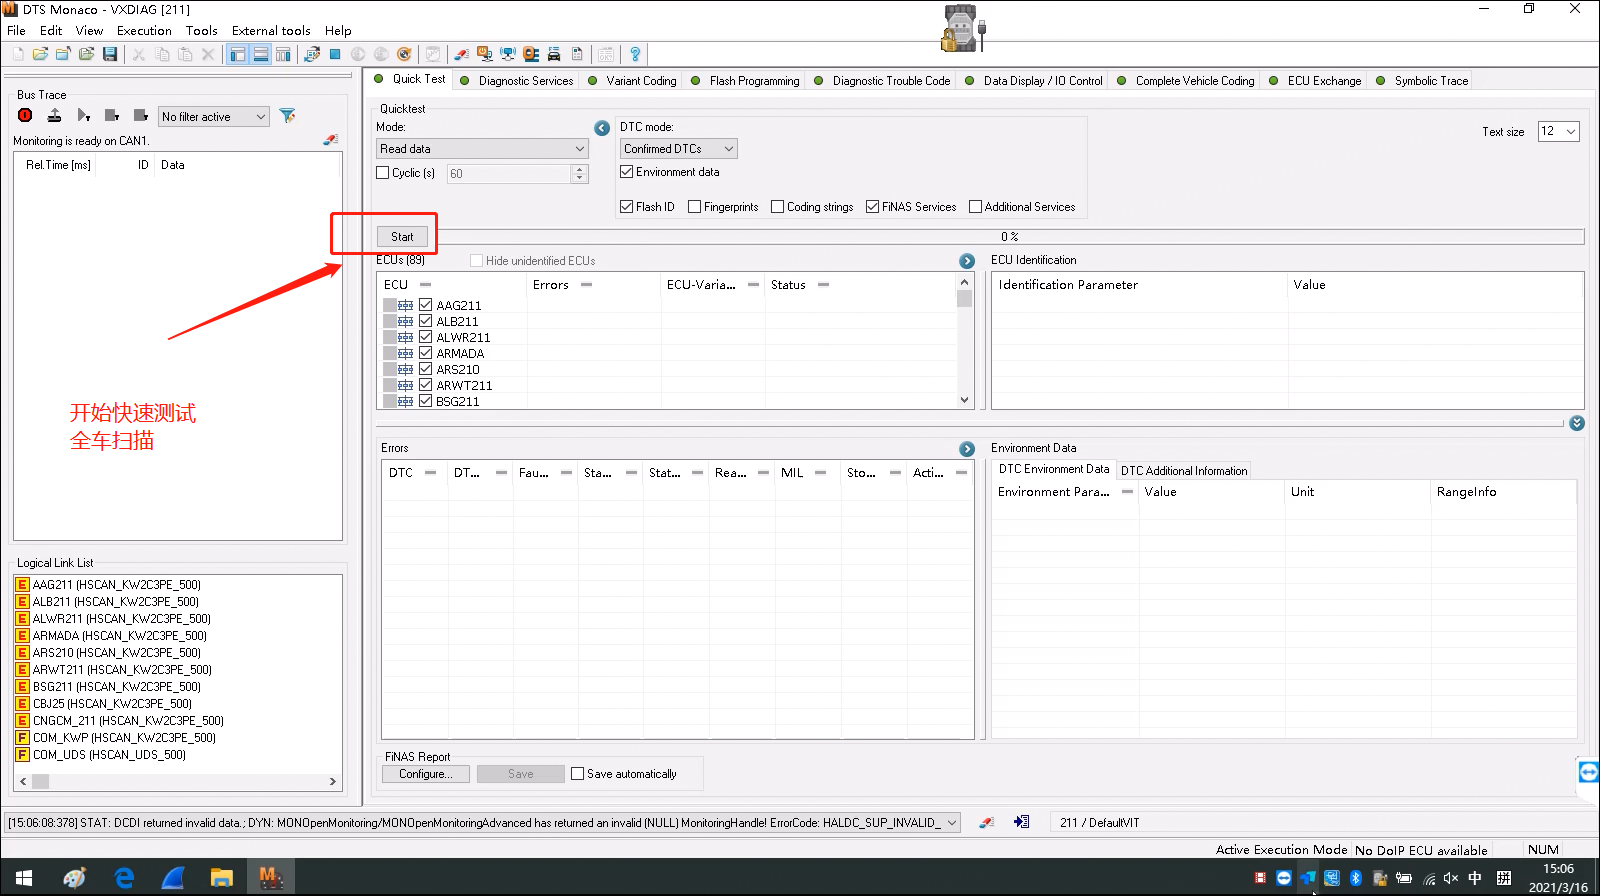Click the monitor connection icon in toolbar
This screenshot has width=1600, height=896.
[485, 54]
